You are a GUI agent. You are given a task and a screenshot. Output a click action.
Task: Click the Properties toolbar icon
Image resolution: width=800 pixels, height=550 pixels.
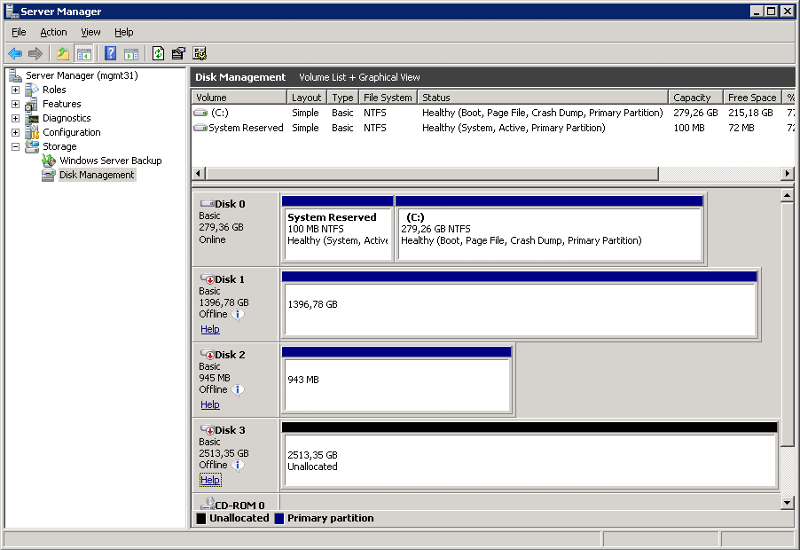tap(178, 53)
